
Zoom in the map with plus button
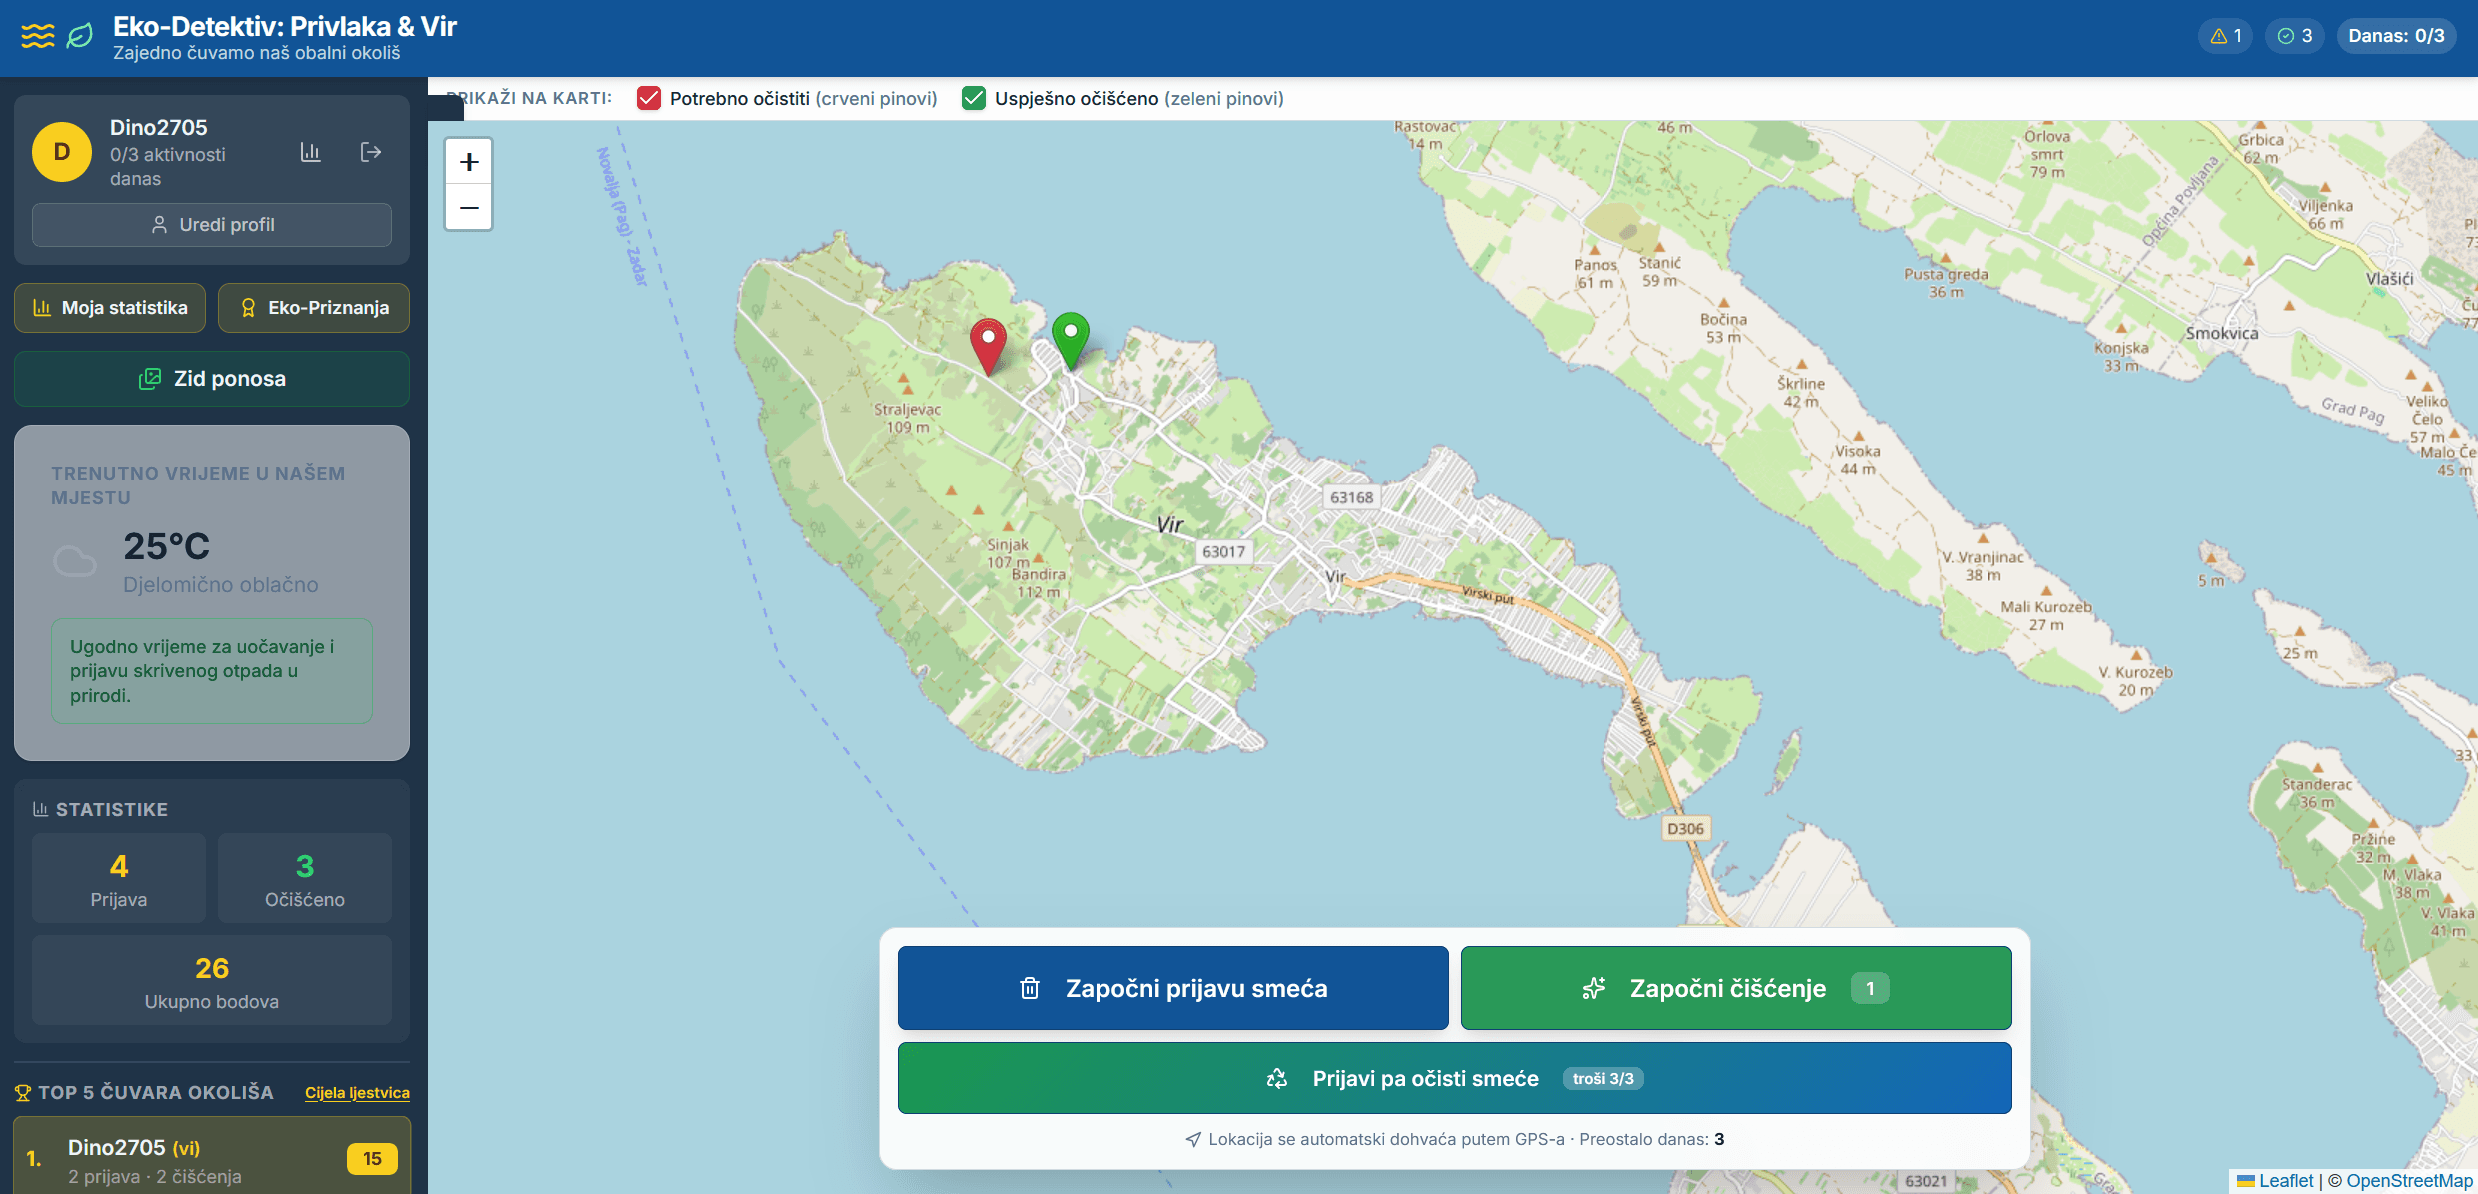pos(469,162)
